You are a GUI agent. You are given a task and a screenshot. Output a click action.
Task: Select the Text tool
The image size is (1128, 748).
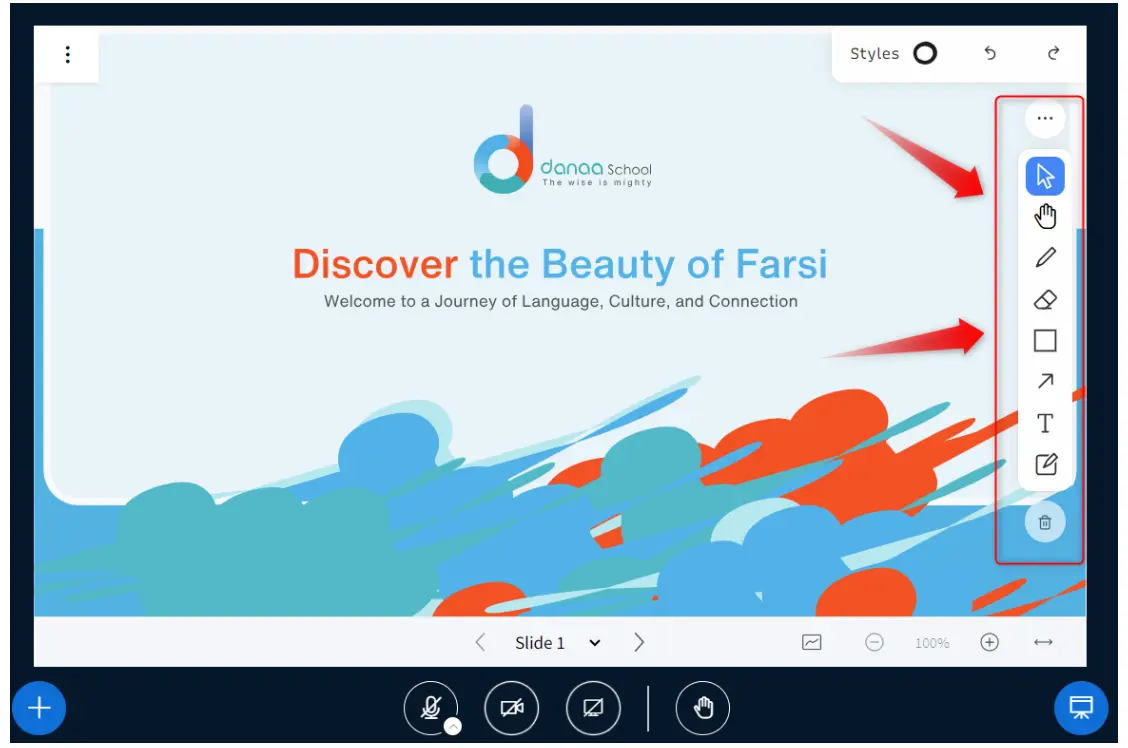click(x=1045, y=423)
